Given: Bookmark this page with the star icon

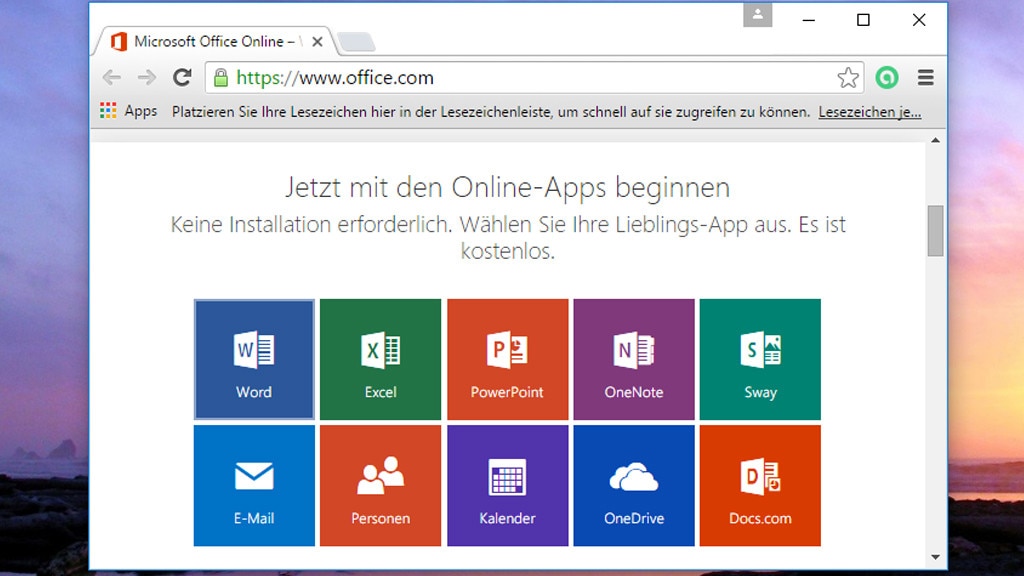Looking at the screenshot, I should (x=848, y=78).
